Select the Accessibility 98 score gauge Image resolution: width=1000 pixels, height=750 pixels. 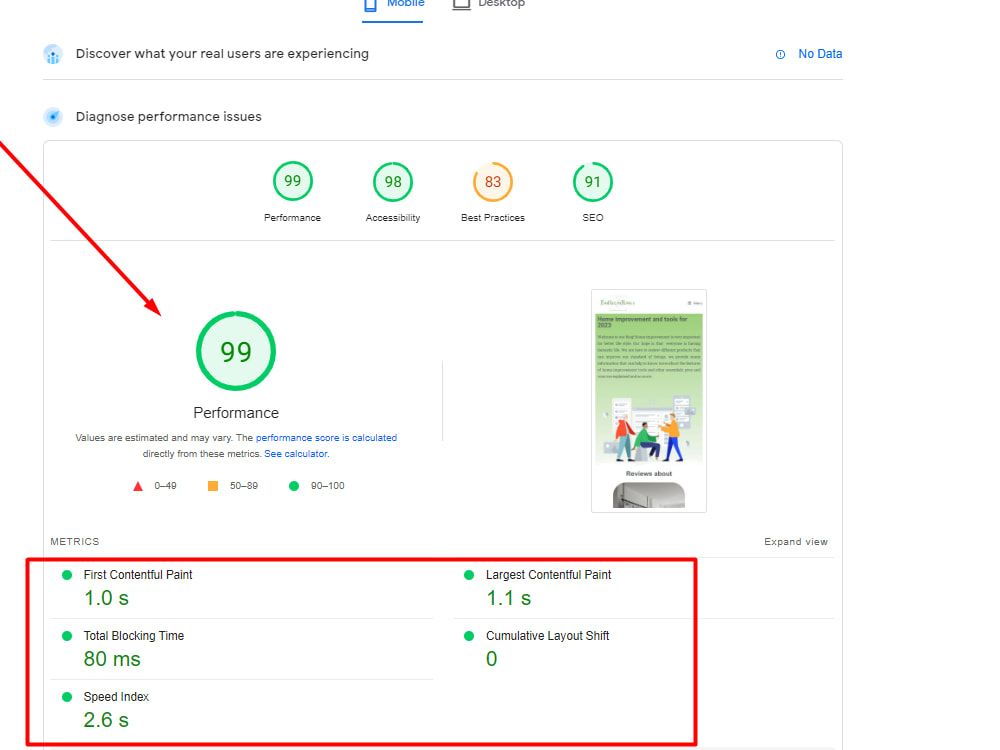(393, 182)
